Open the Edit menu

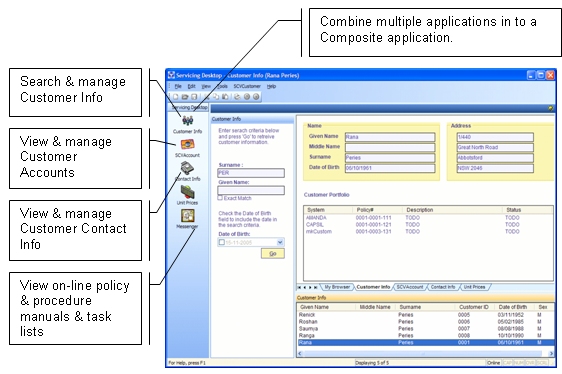click(191, 86)
